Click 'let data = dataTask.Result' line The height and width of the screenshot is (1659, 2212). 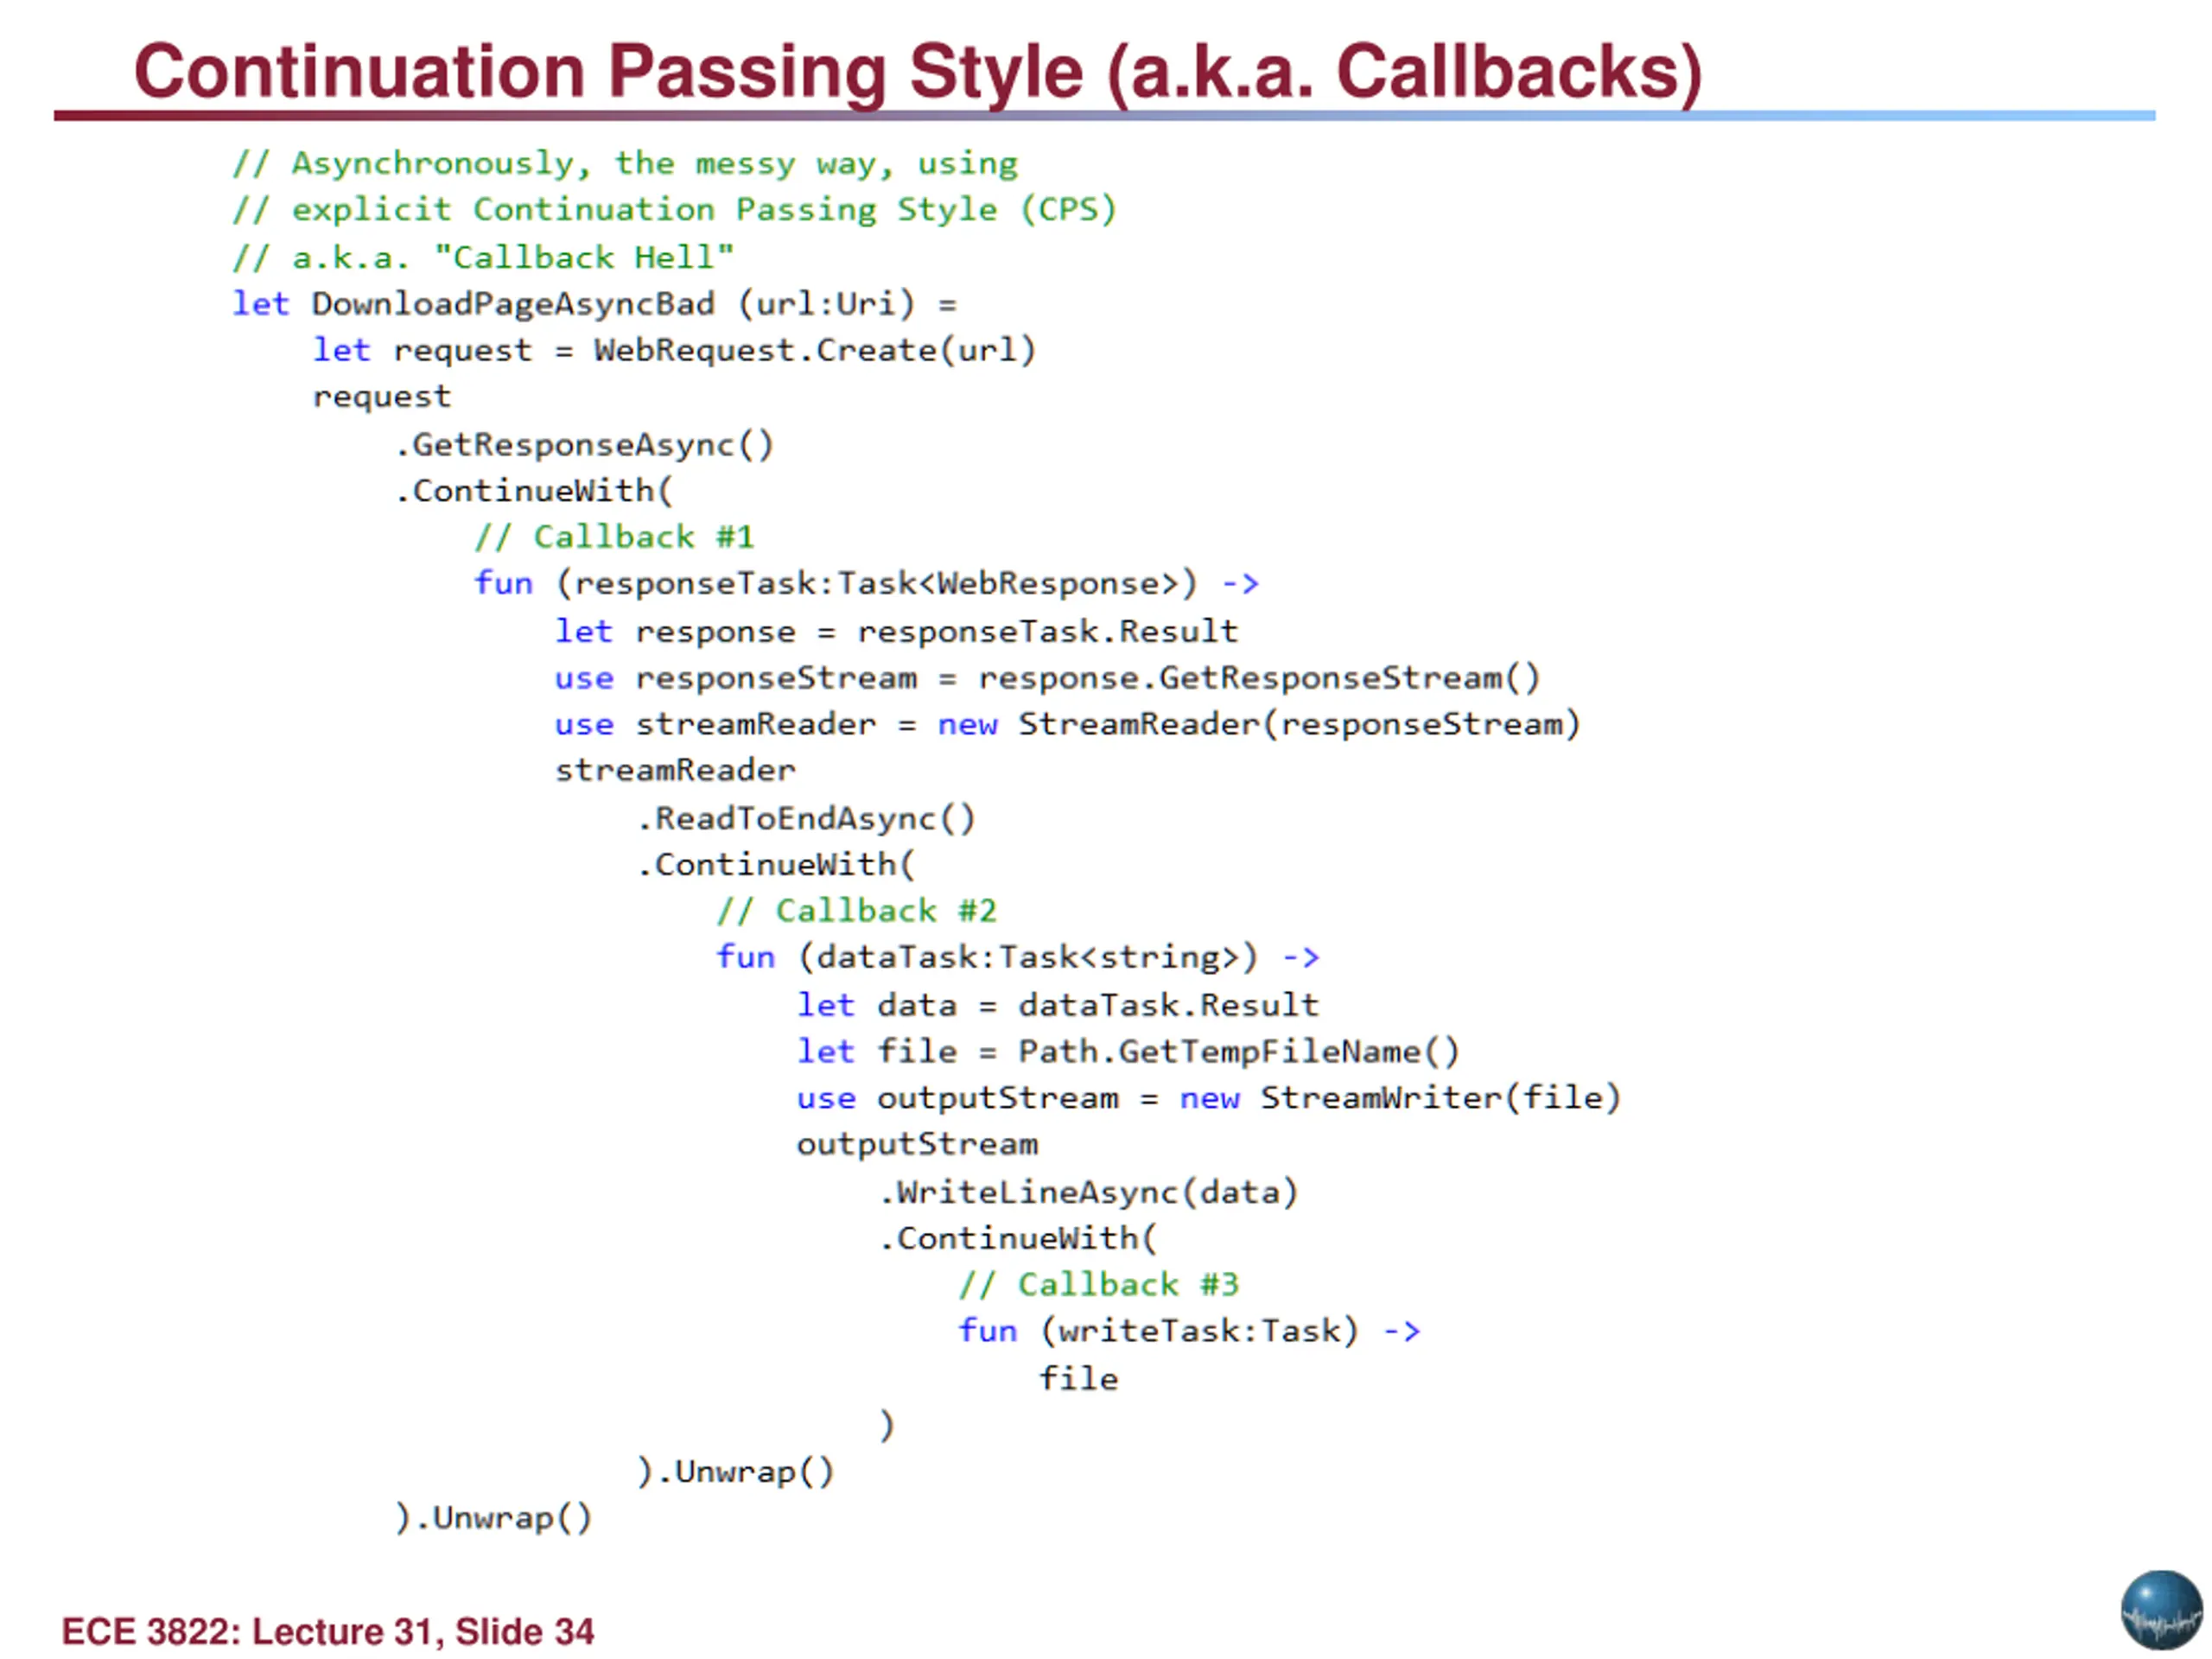1057,1004
